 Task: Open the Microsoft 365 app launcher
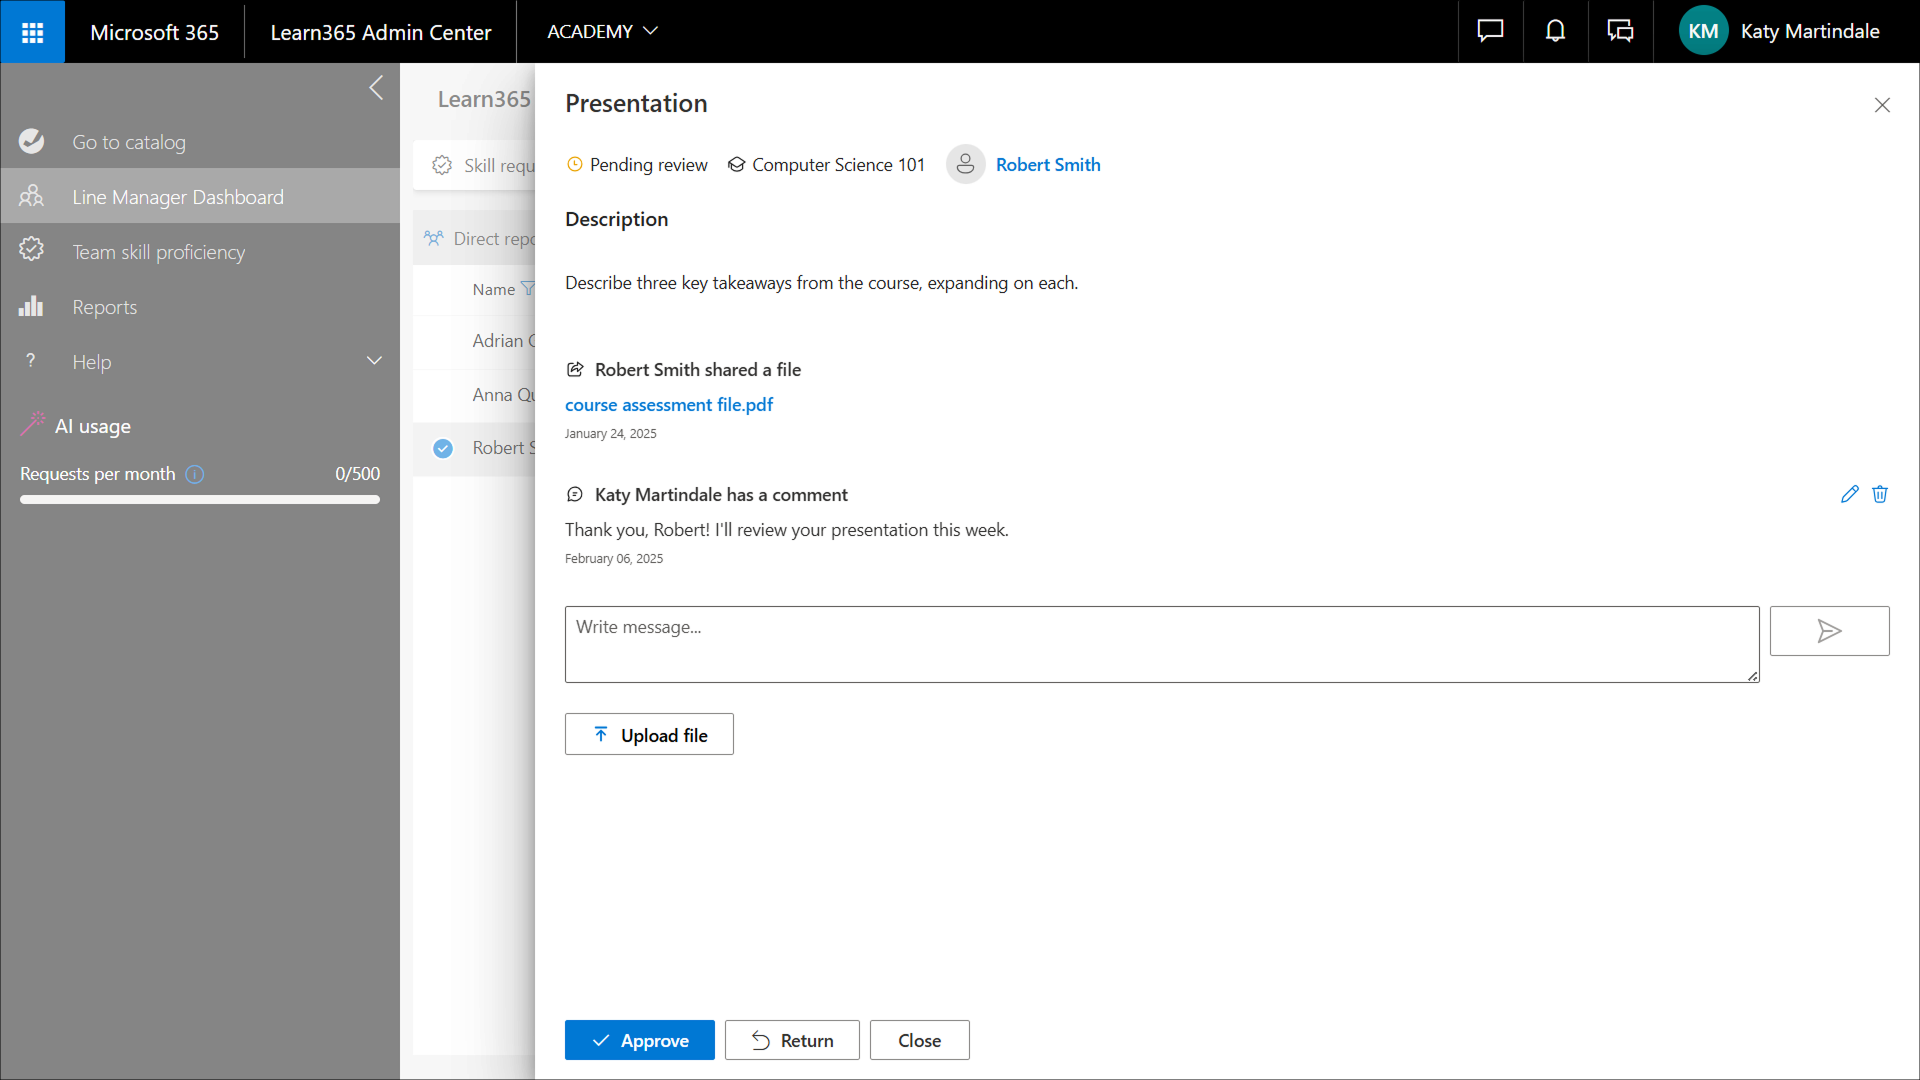pos(32,32)
